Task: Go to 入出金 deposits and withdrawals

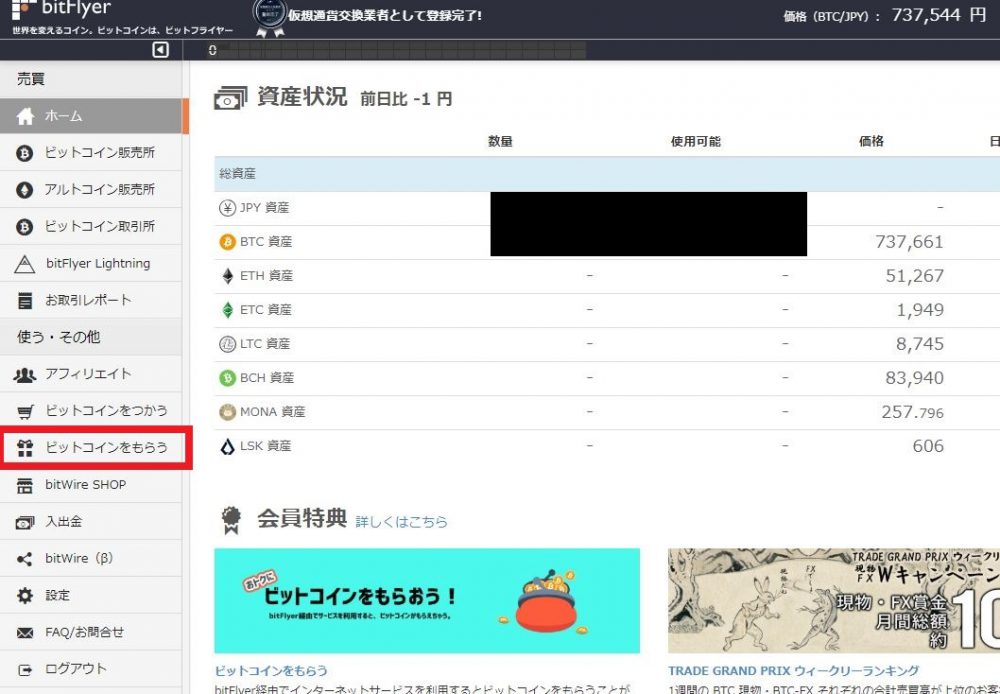Action: click(91, 522)
